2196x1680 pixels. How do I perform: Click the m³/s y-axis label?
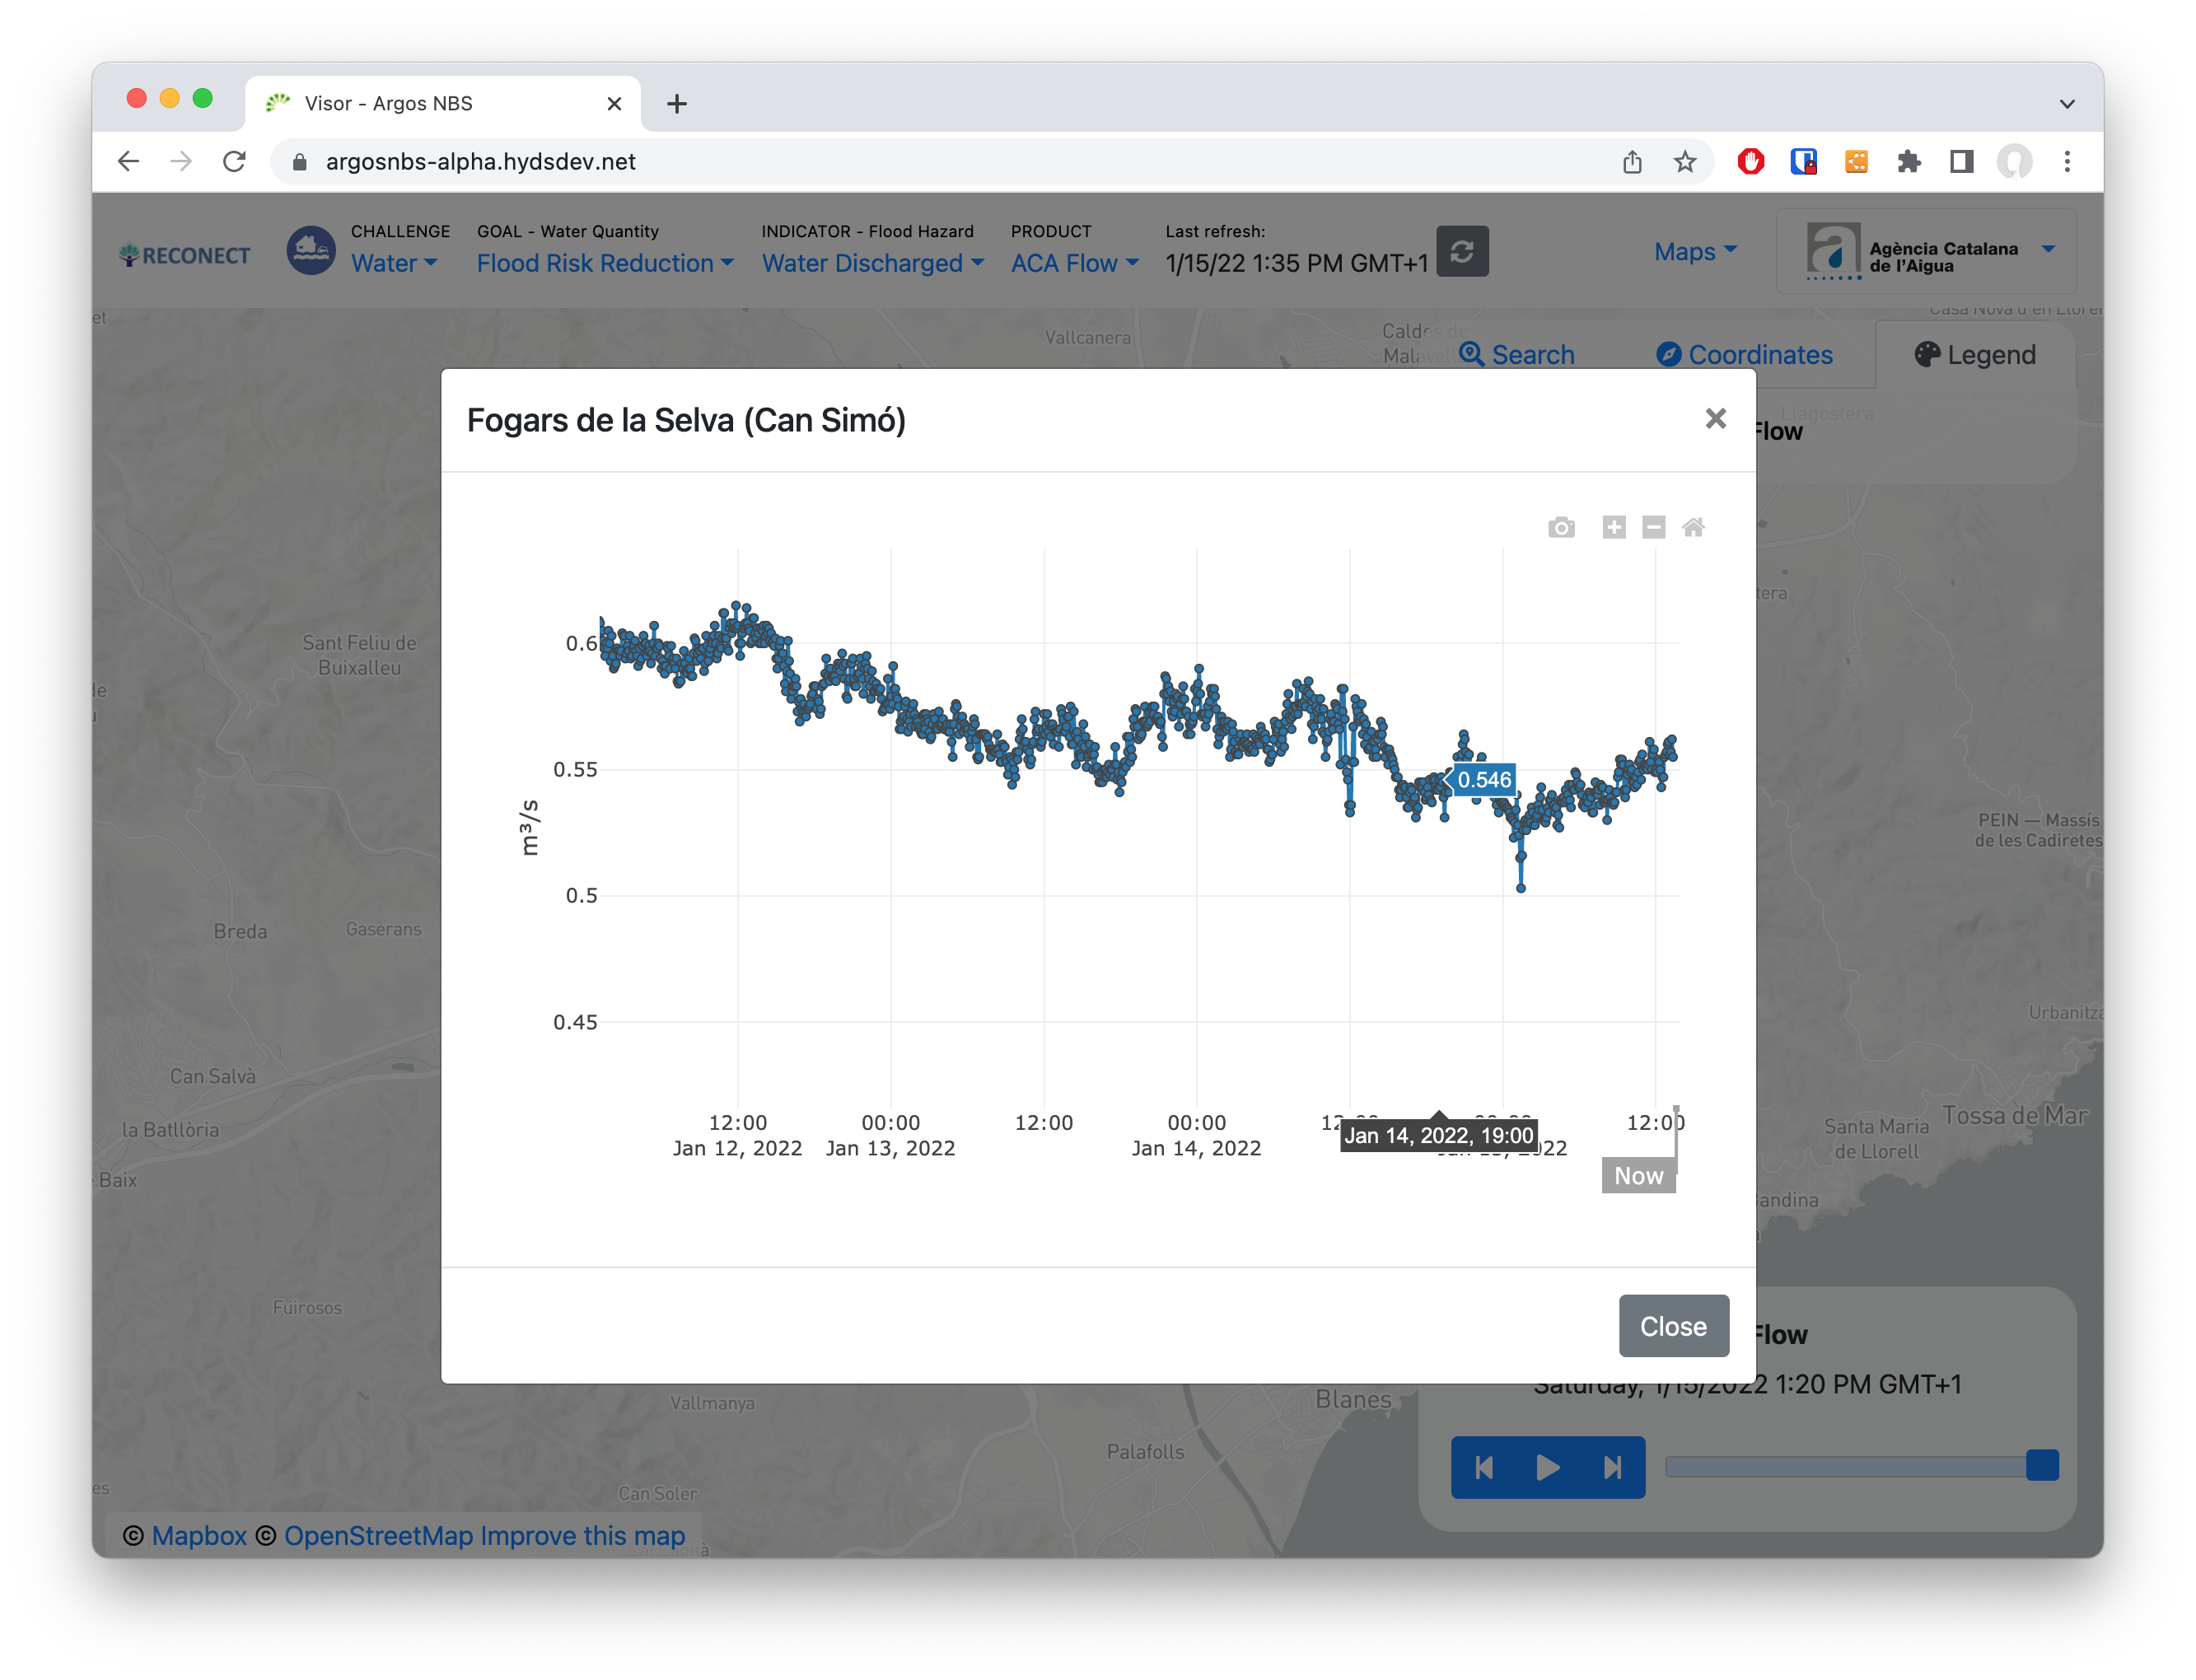click(x=529, y=827)
